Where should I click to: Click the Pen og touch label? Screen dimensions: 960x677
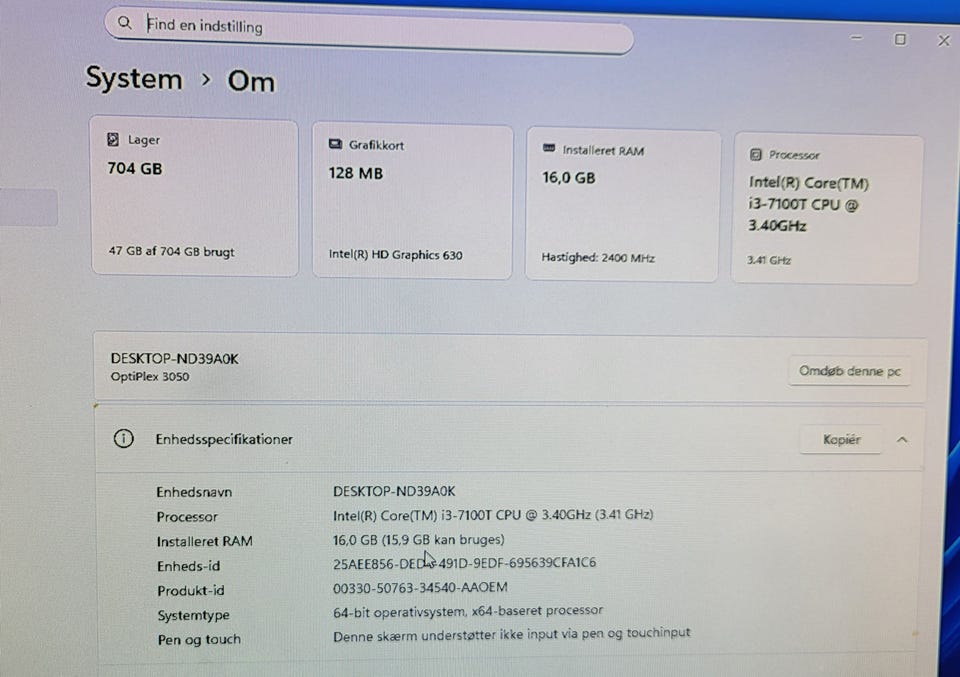[x=199, y=640]
